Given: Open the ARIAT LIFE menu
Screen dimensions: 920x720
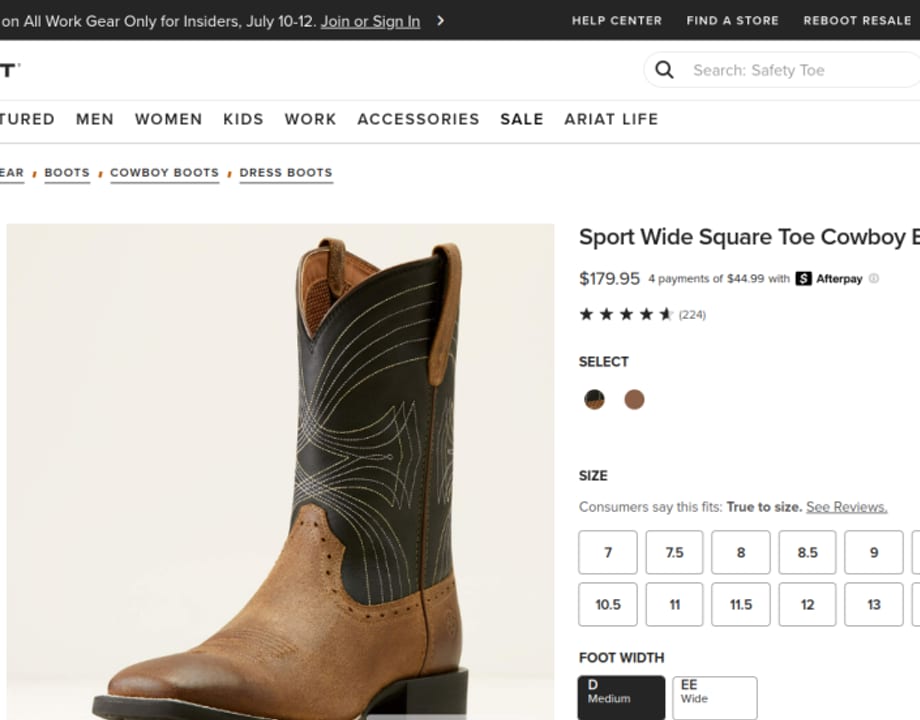Looking at the screenshot, I should (611, 119).
